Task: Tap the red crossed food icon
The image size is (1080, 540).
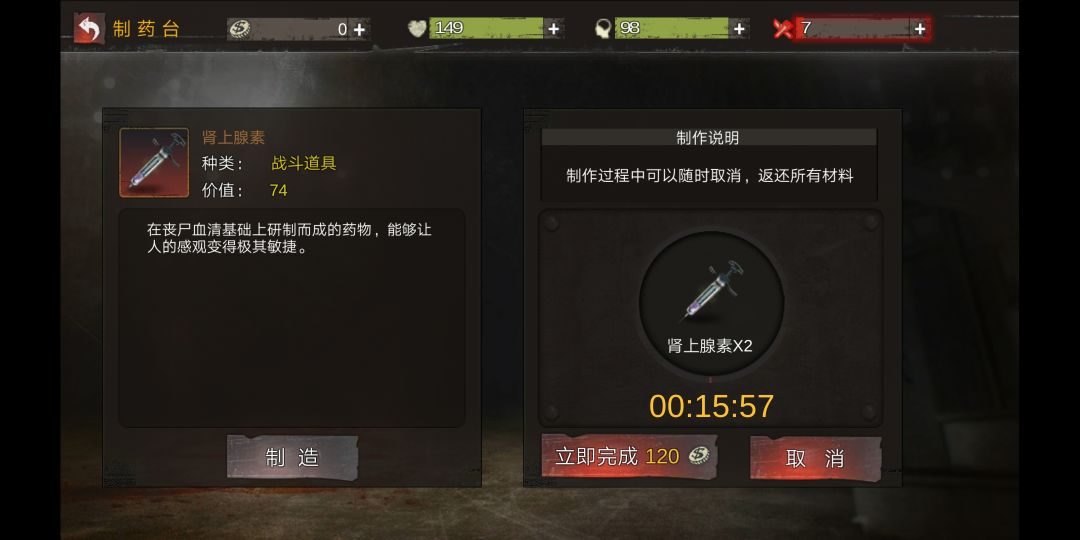Action: click(782, 29)
